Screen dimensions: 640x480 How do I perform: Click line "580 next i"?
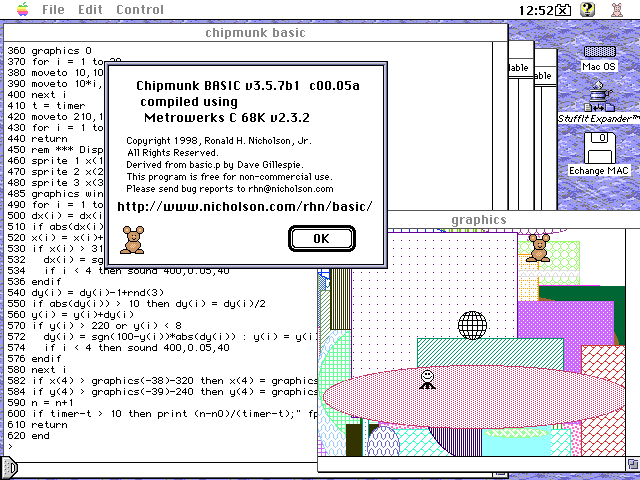point(37,370)
